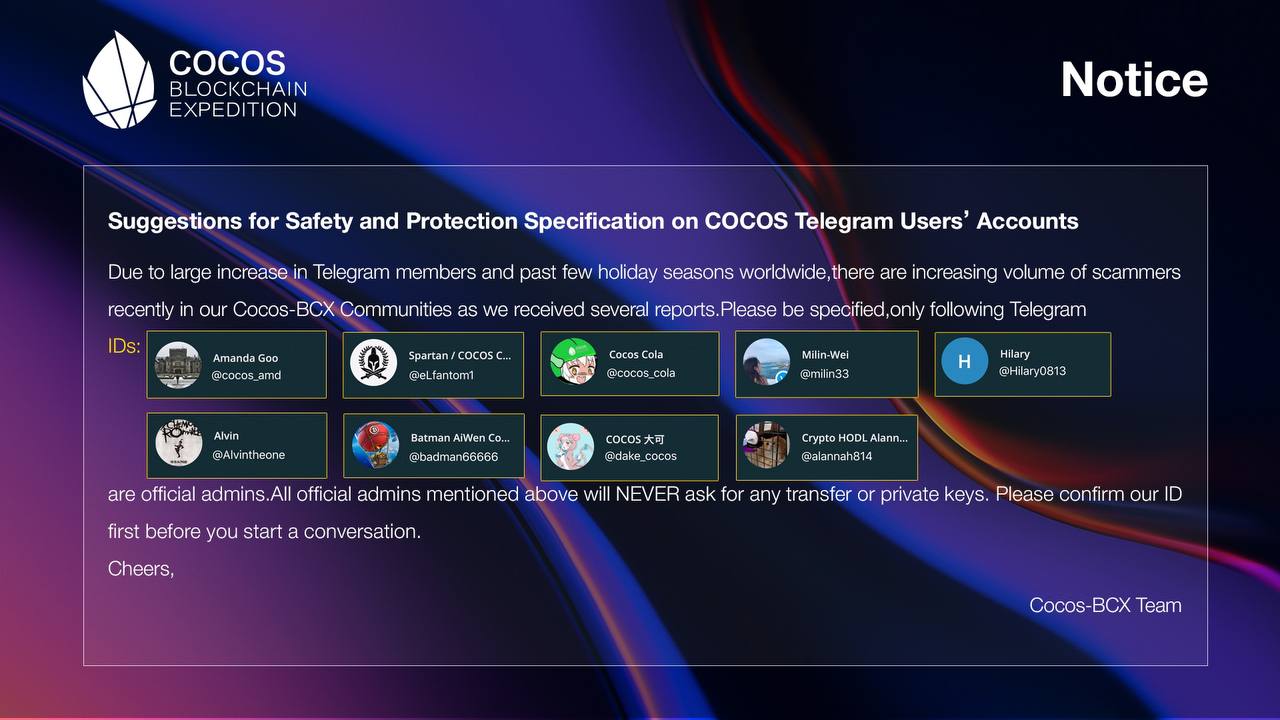Open the @dake_cocos handle
The height and width of the screenshot is (720, 1280).
pyautogui.click(x=640, y=456)
